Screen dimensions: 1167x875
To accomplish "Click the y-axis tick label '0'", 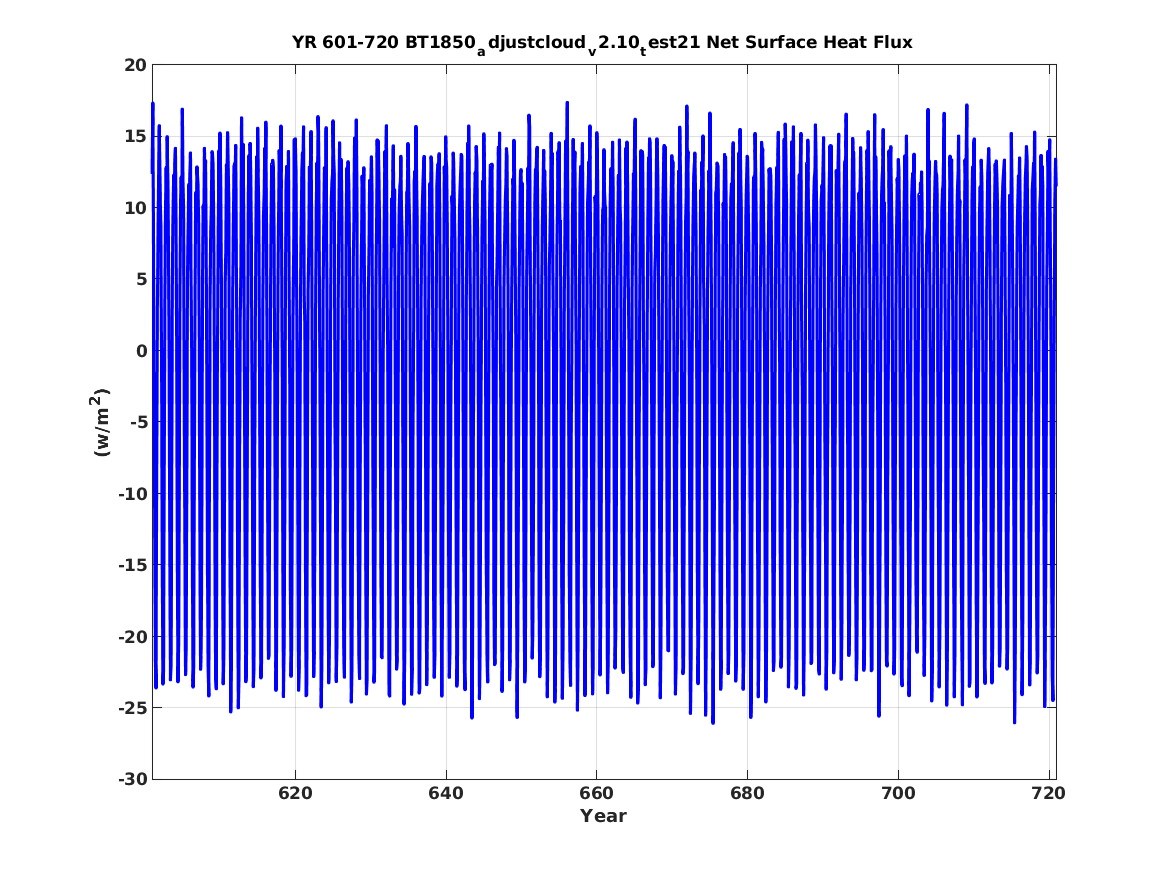I will [141, 351].
